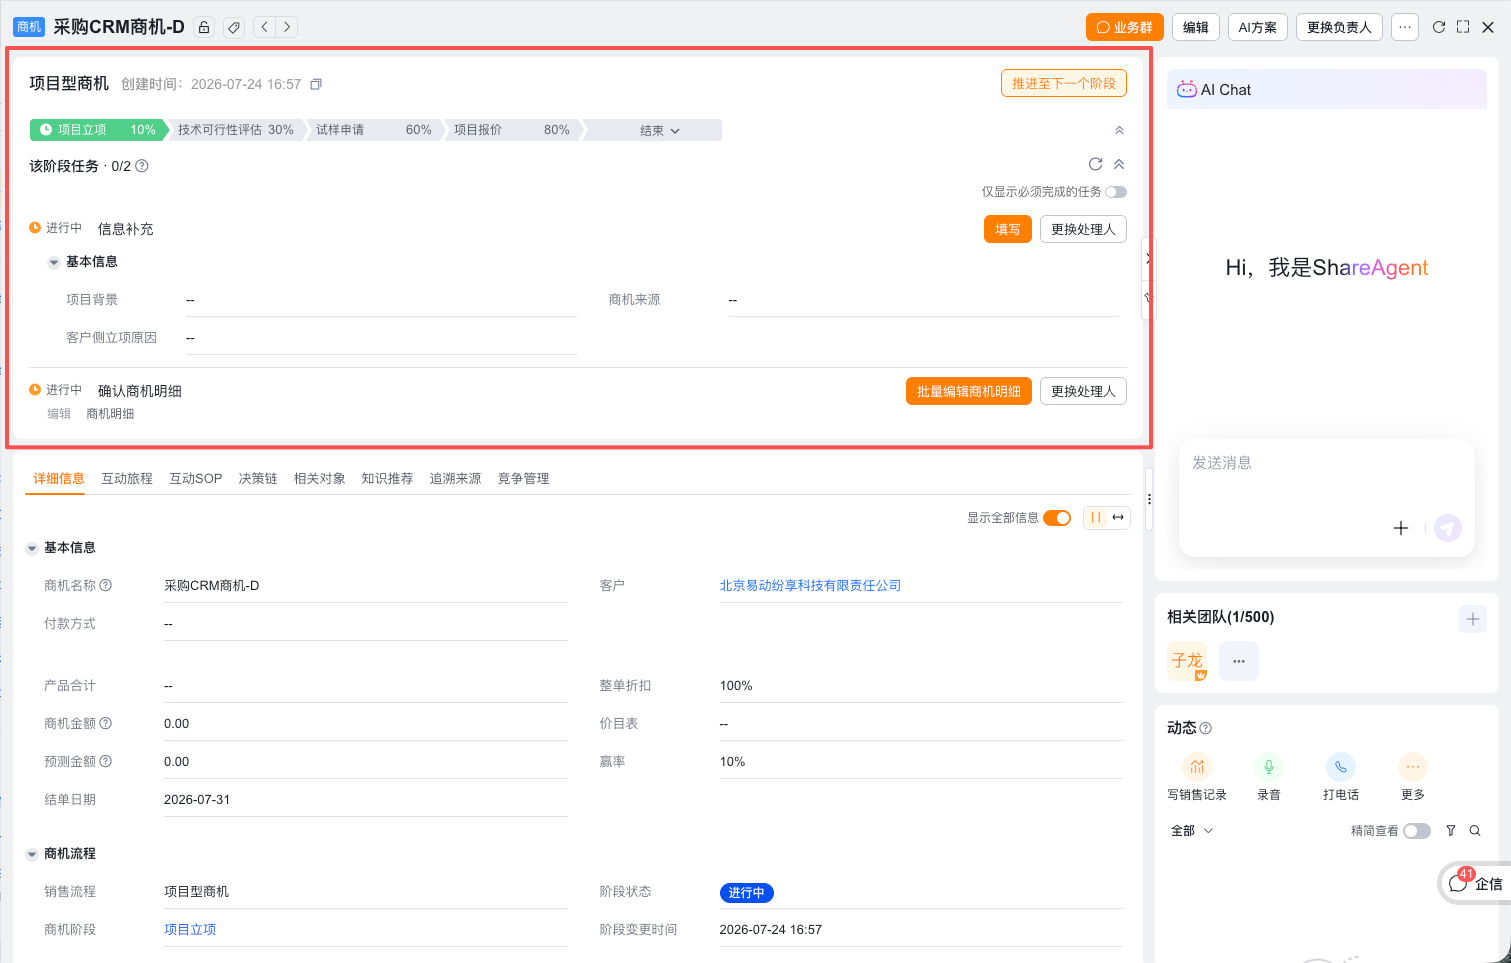Refresh the stage tasks list
The height and width of the screenshot is (963, 1511).
pos(1095,164)
